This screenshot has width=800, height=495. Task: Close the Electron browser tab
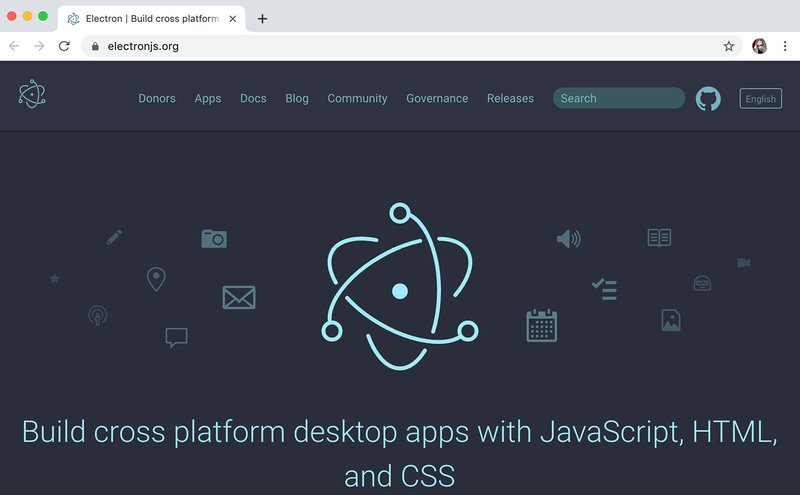click(x=233, y=19)
